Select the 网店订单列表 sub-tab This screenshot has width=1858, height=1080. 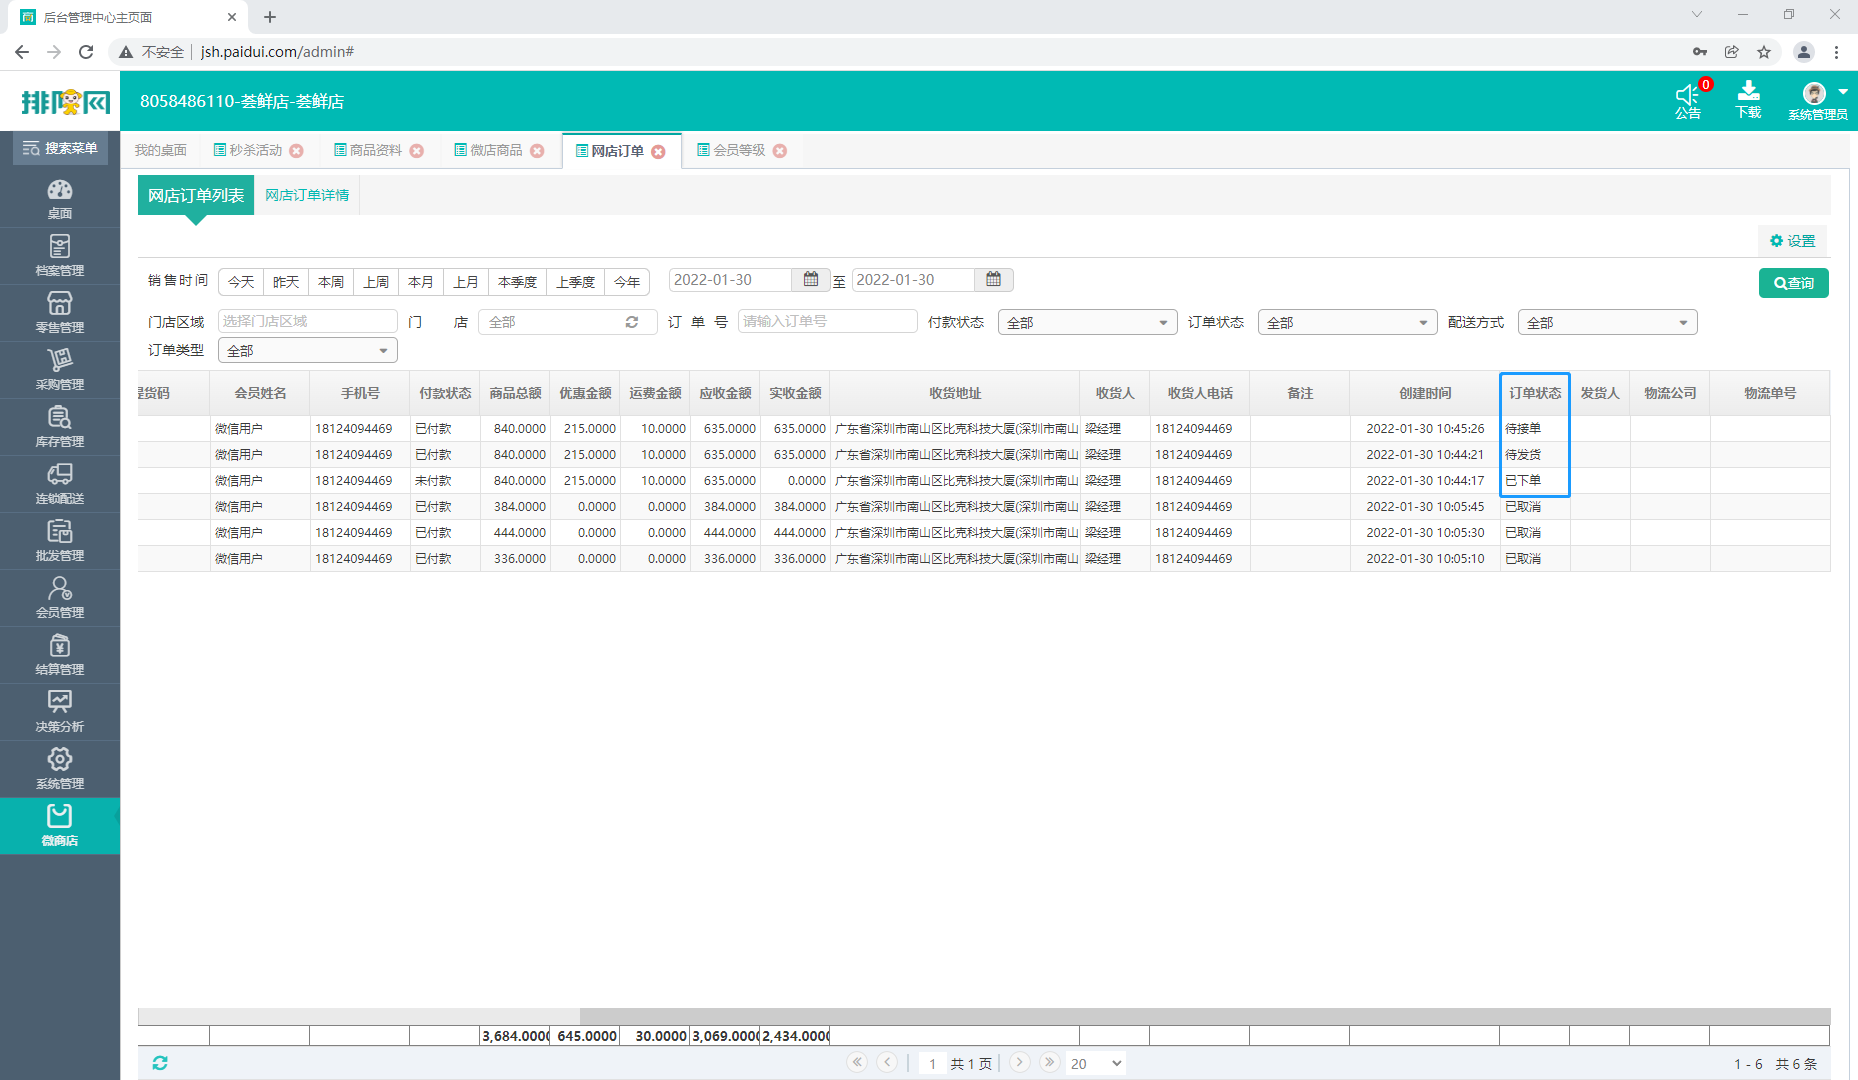196,195
